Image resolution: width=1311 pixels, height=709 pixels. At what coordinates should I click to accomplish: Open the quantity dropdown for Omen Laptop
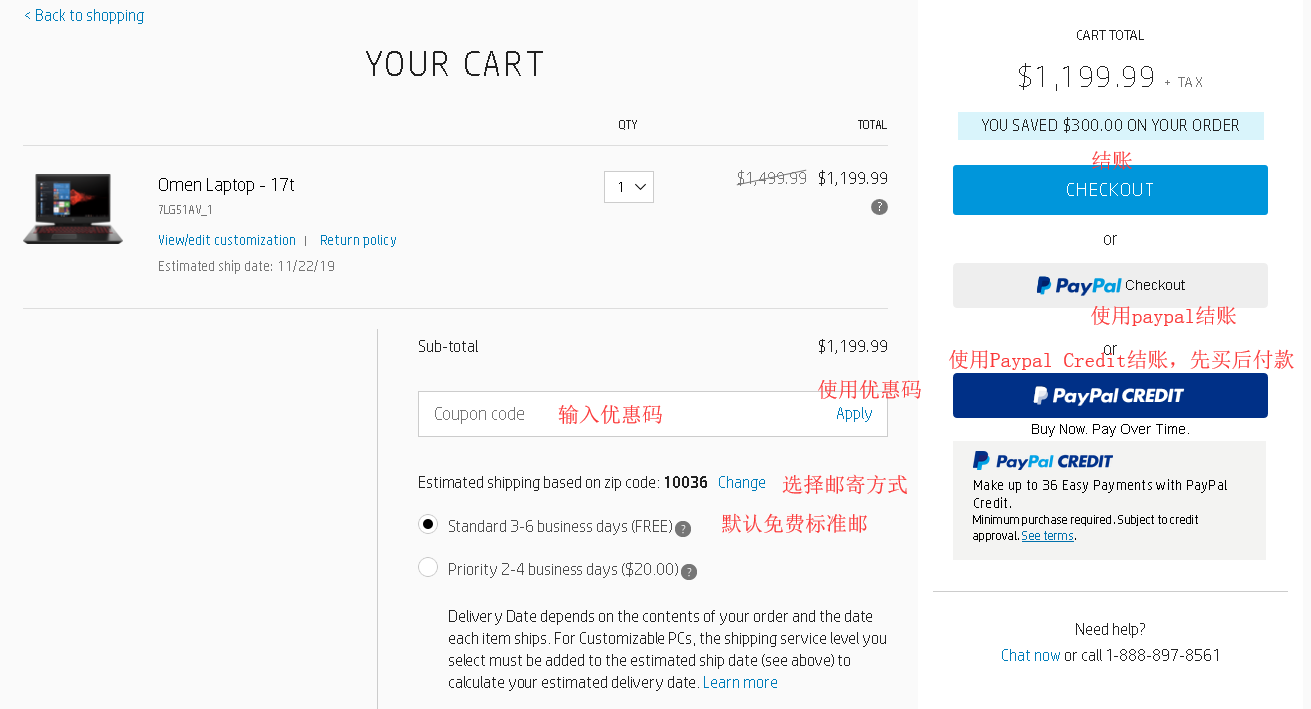(x=629, y=187)
